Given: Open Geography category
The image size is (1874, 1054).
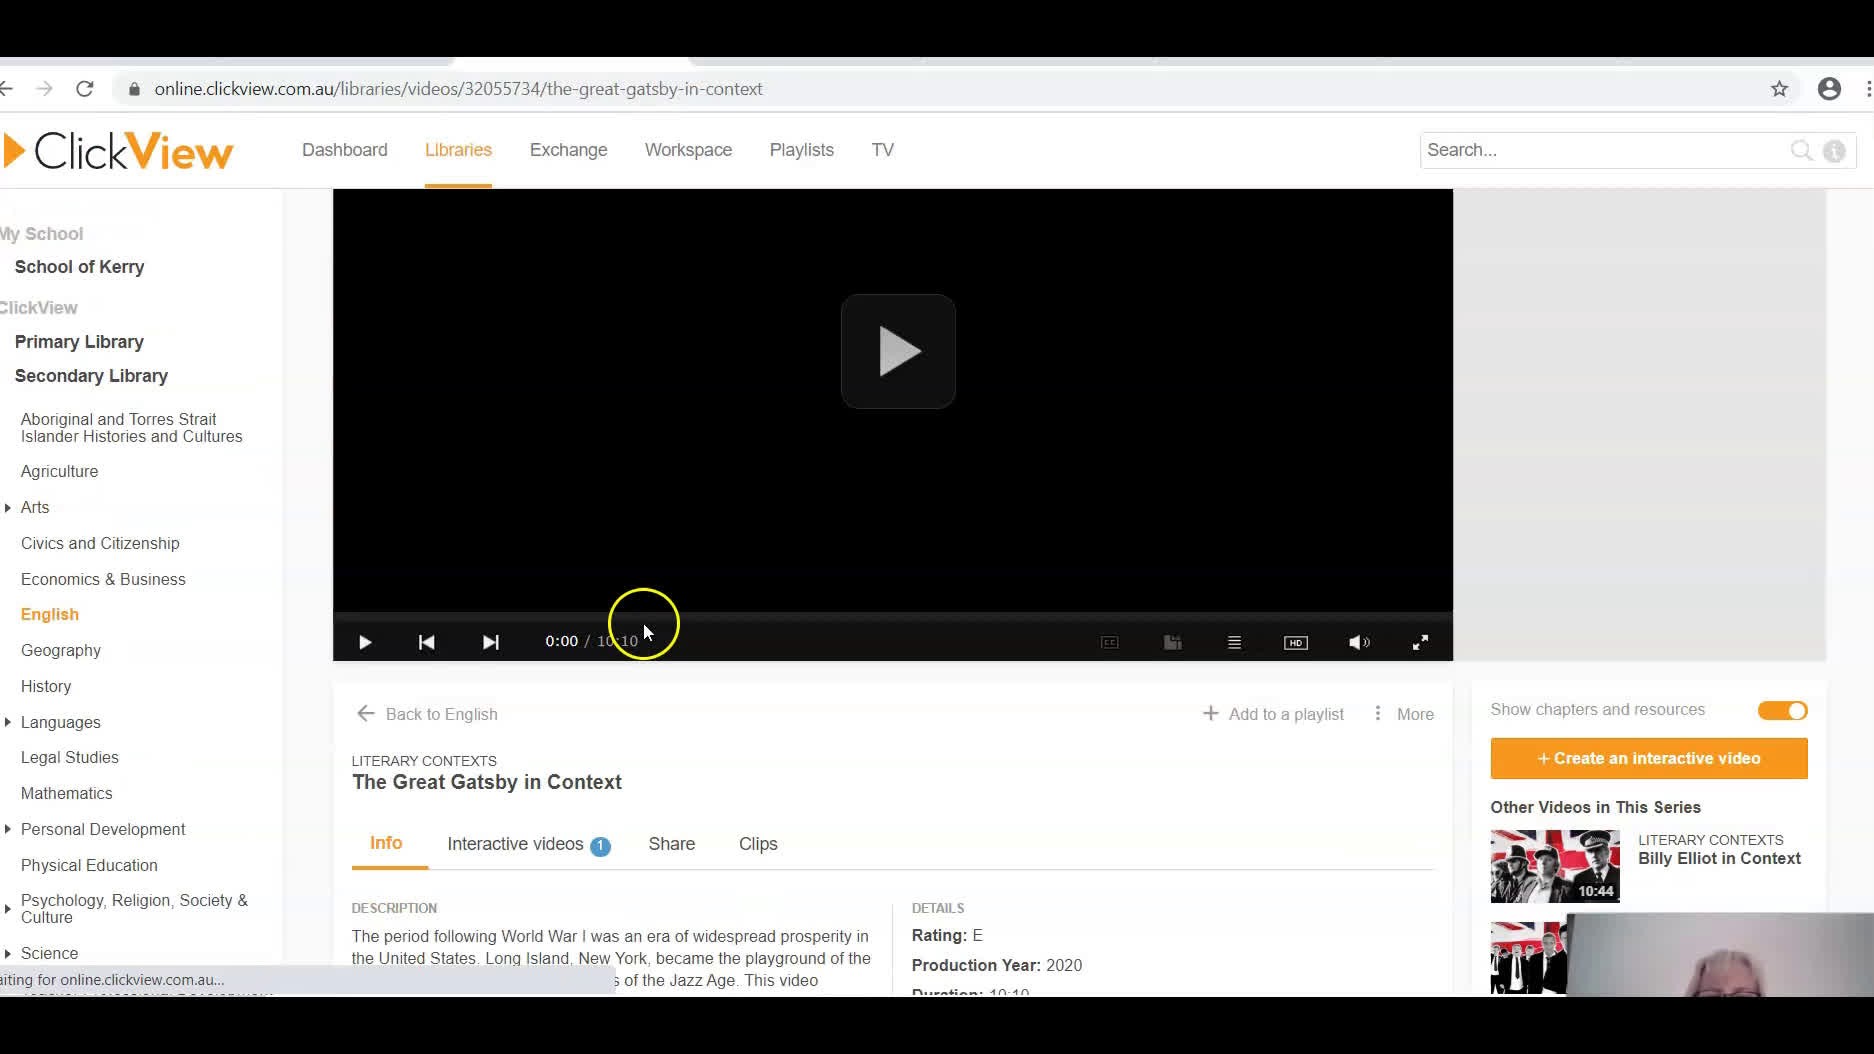Looking at the screenshot, I should (x=60, y=650).
